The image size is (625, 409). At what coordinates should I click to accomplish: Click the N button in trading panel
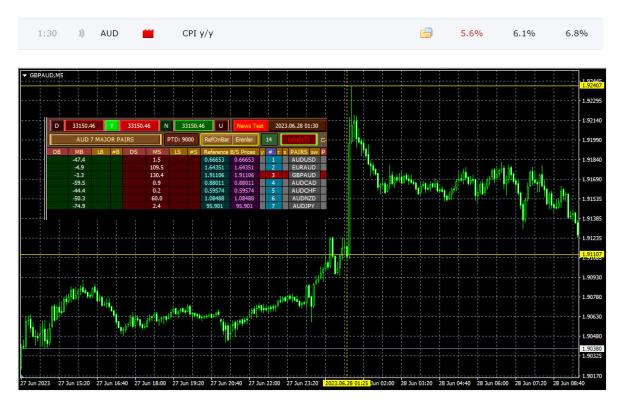click(166, 126)
